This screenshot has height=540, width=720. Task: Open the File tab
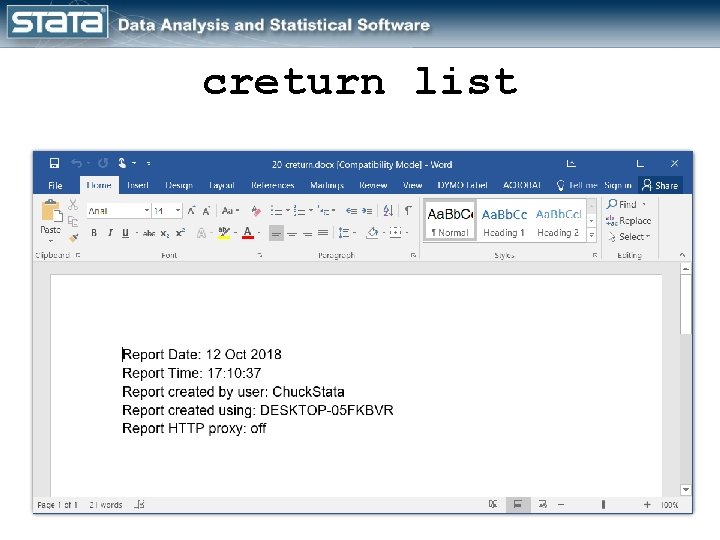point(55,185)
